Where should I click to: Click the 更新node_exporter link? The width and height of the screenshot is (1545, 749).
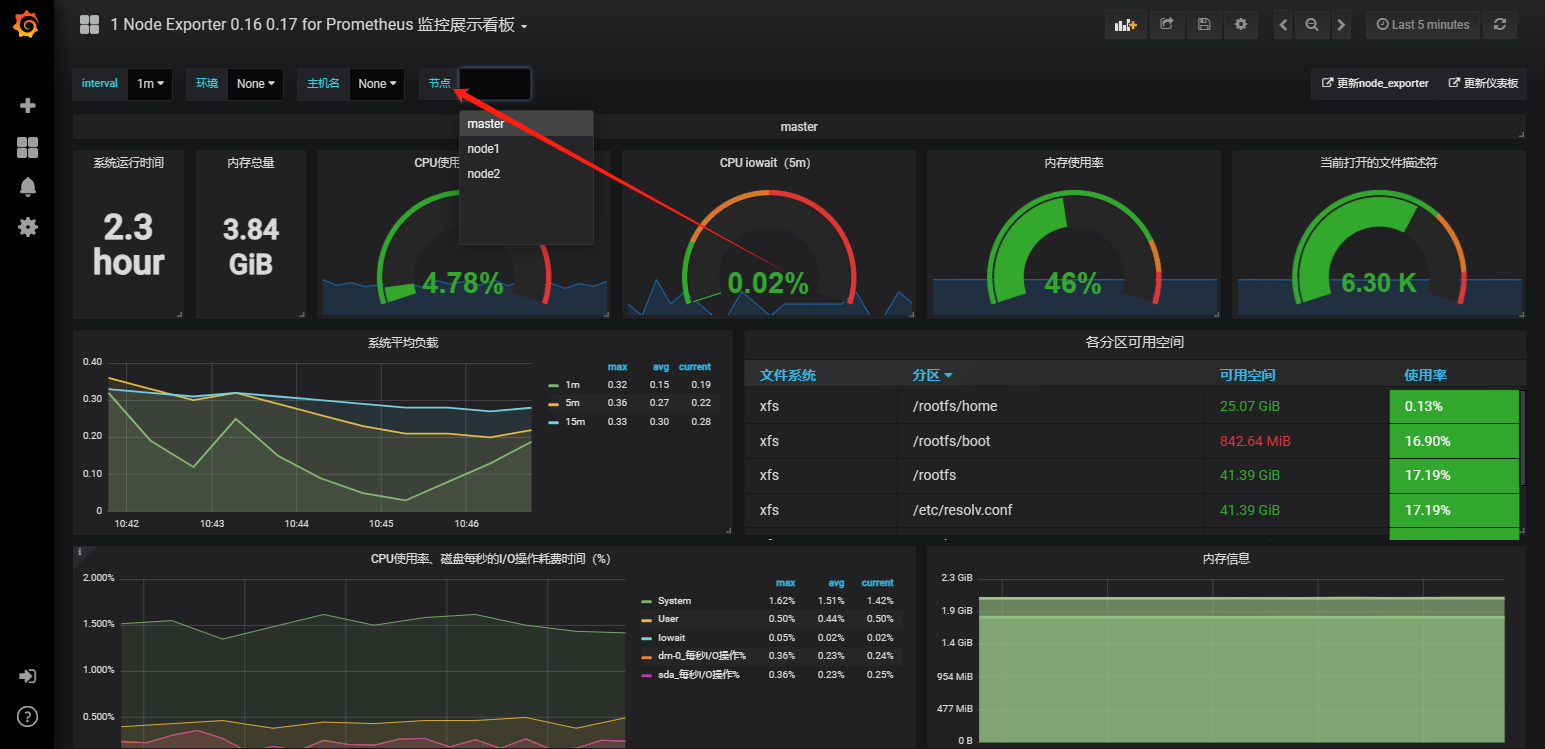click(x=1375, y=84)
